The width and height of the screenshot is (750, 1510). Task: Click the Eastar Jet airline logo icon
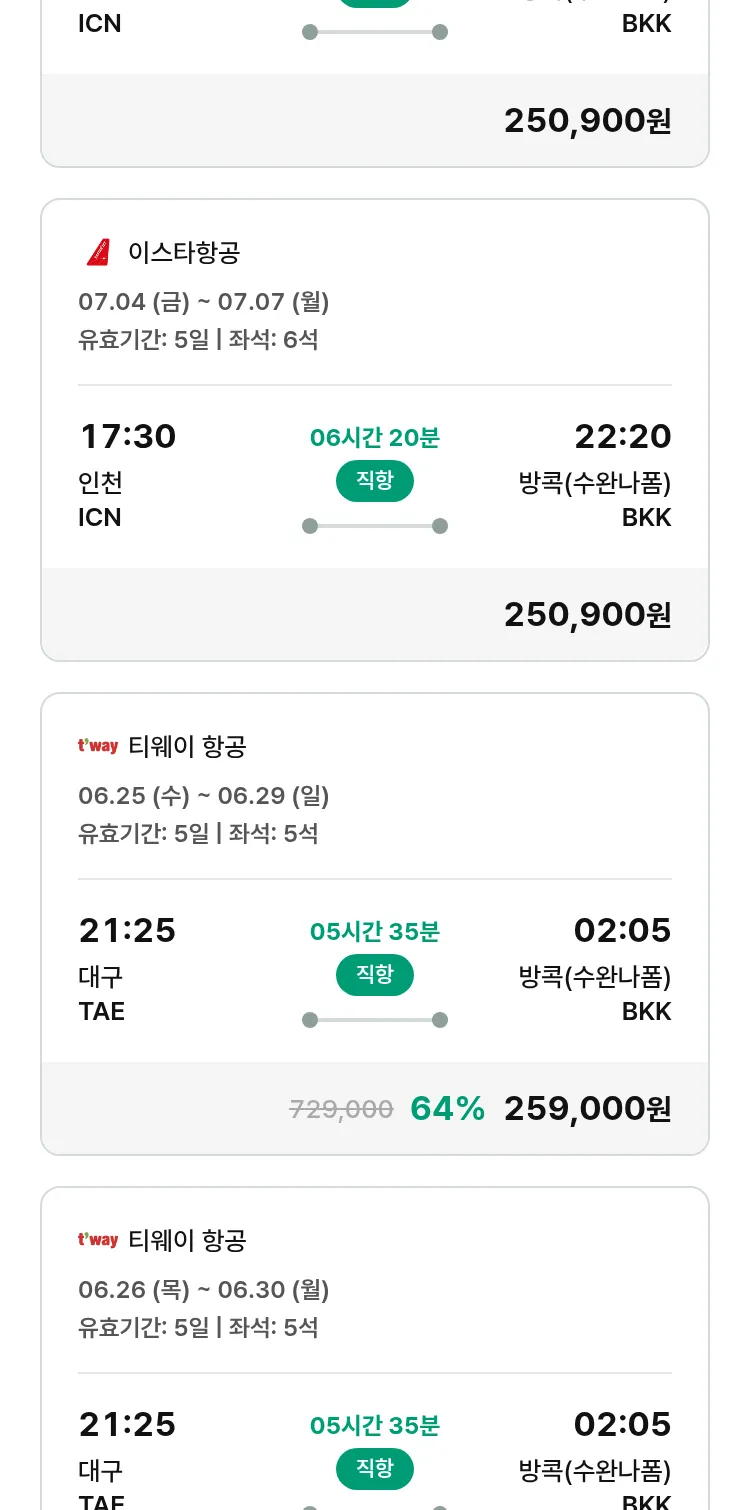click(98, 252)
